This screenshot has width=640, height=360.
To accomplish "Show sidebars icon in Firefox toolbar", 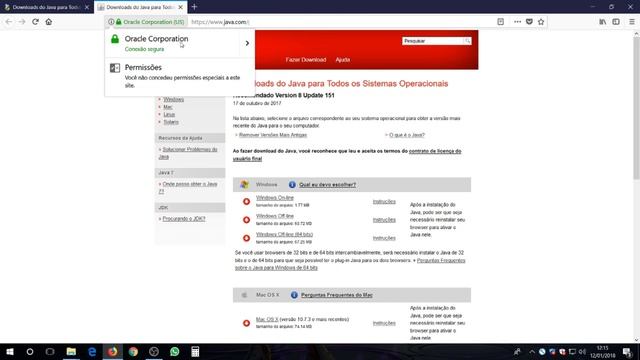I will click(x=616, y=22).
